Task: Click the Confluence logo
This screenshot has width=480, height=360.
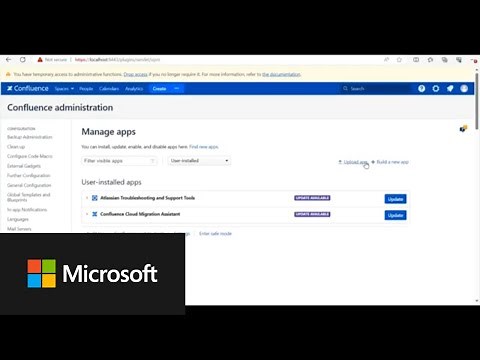Action: (28, 88)
